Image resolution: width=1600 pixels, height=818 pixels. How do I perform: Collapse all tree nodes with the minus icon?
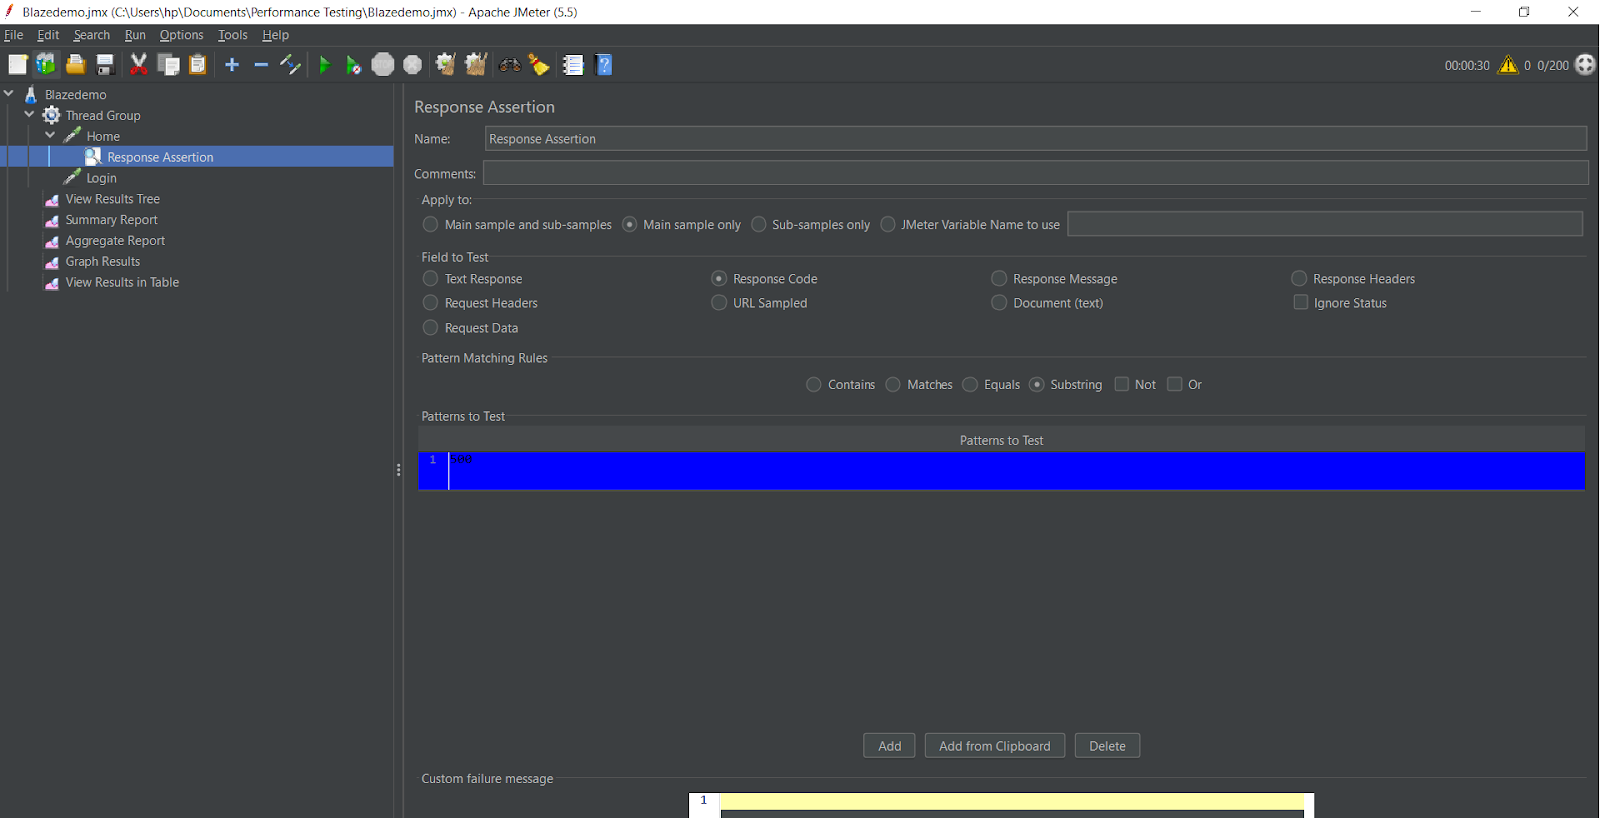click(261, 65)
